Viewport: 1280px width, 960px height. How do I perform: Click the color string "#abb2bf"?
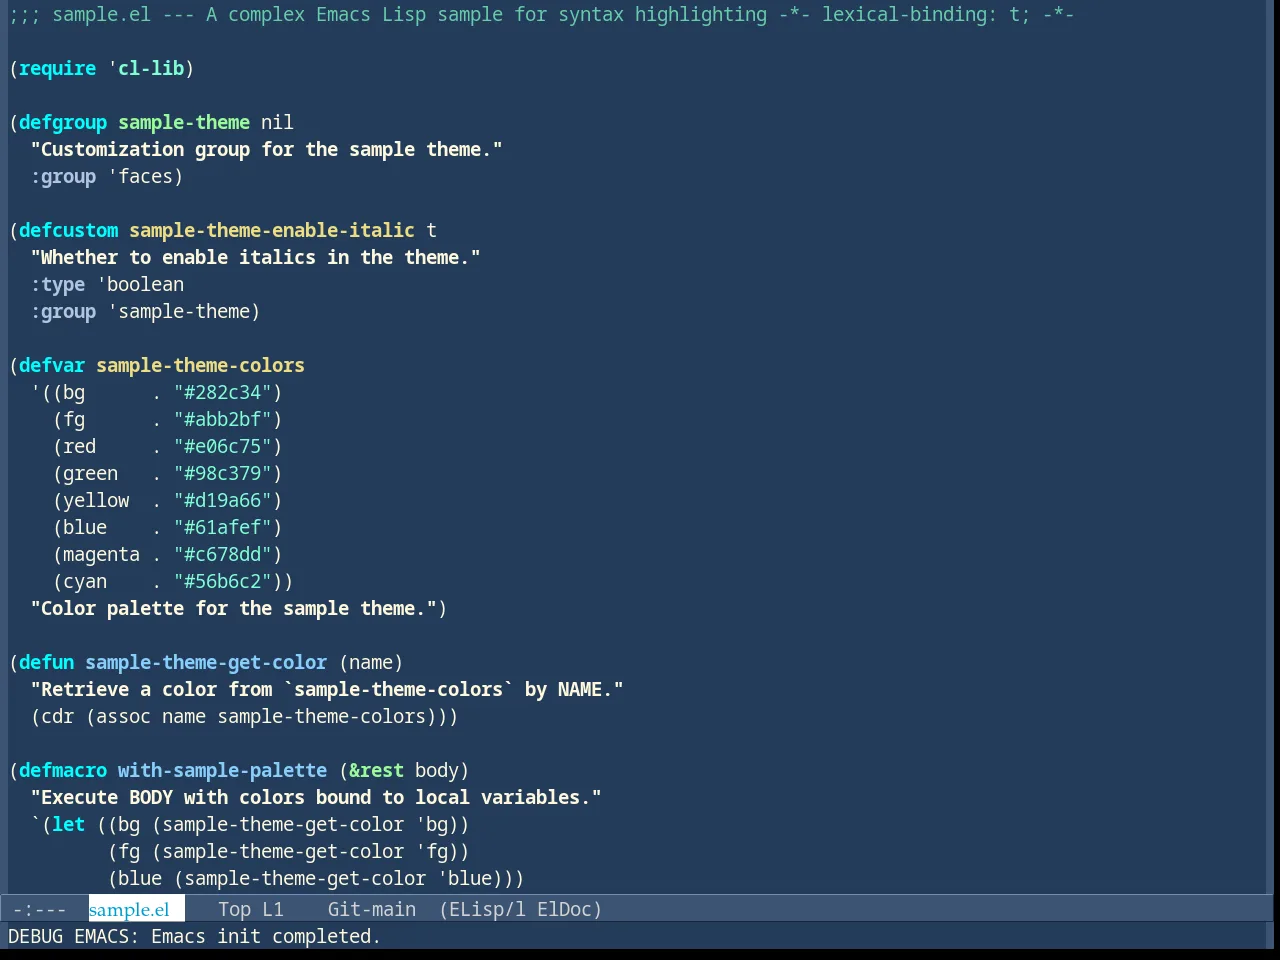223,419
